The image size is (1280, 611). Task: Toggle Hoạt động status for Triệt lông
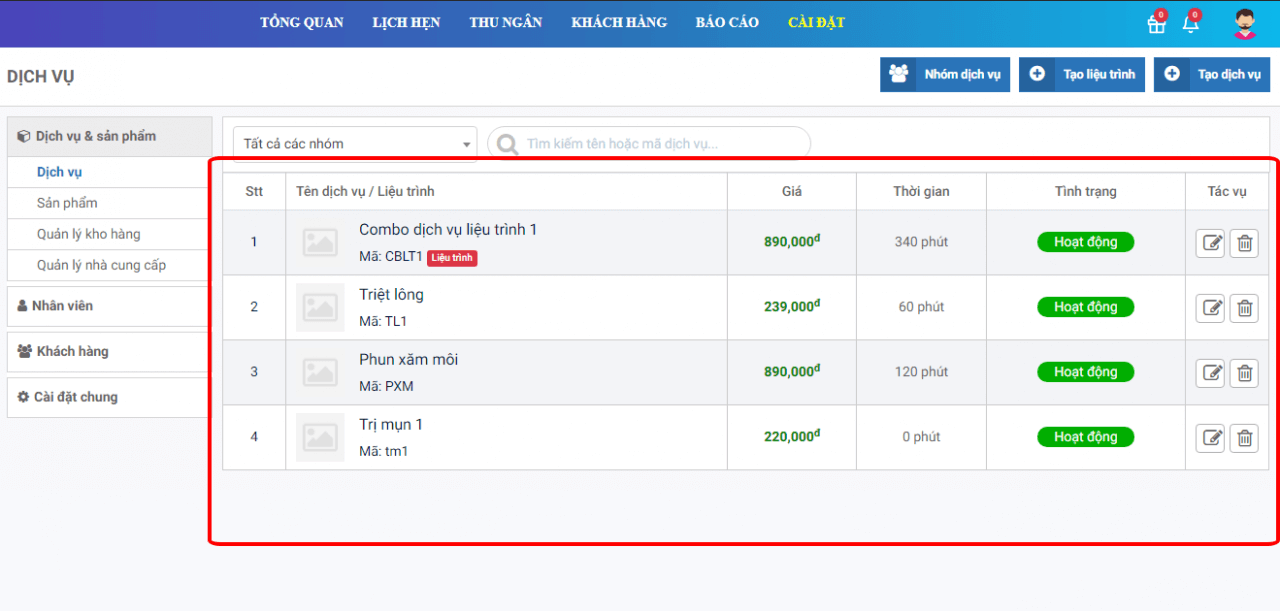coord(1085,307)
